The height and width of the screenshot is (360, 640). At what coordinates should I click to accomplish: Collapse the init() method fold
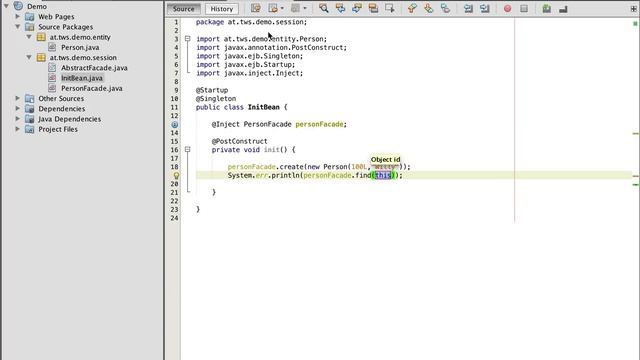pyautogui.click(x=187, y=149)
